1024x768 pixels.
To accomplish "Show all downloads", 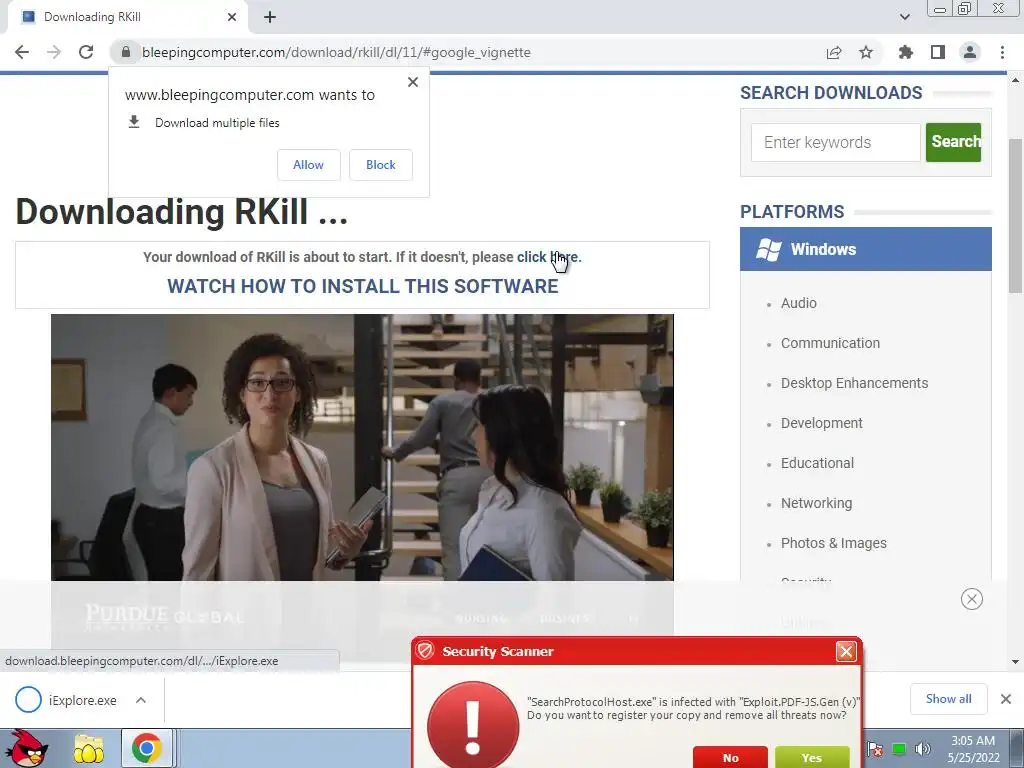I will coord(948,699).
